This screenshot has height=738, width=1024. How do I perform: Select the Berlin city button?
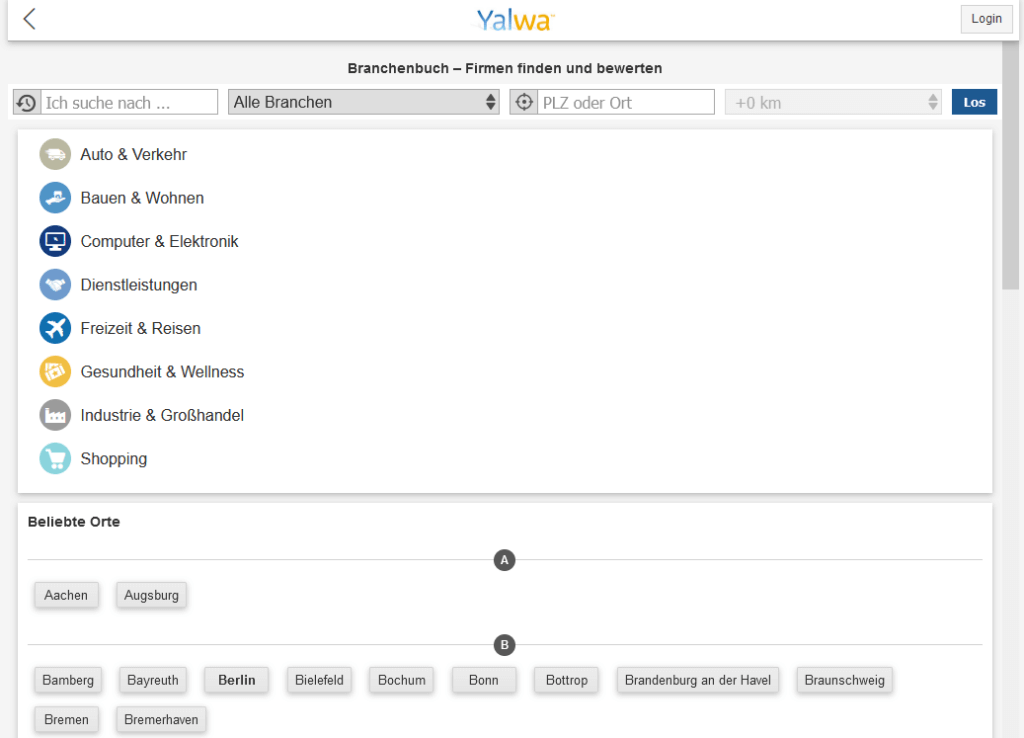237,680
